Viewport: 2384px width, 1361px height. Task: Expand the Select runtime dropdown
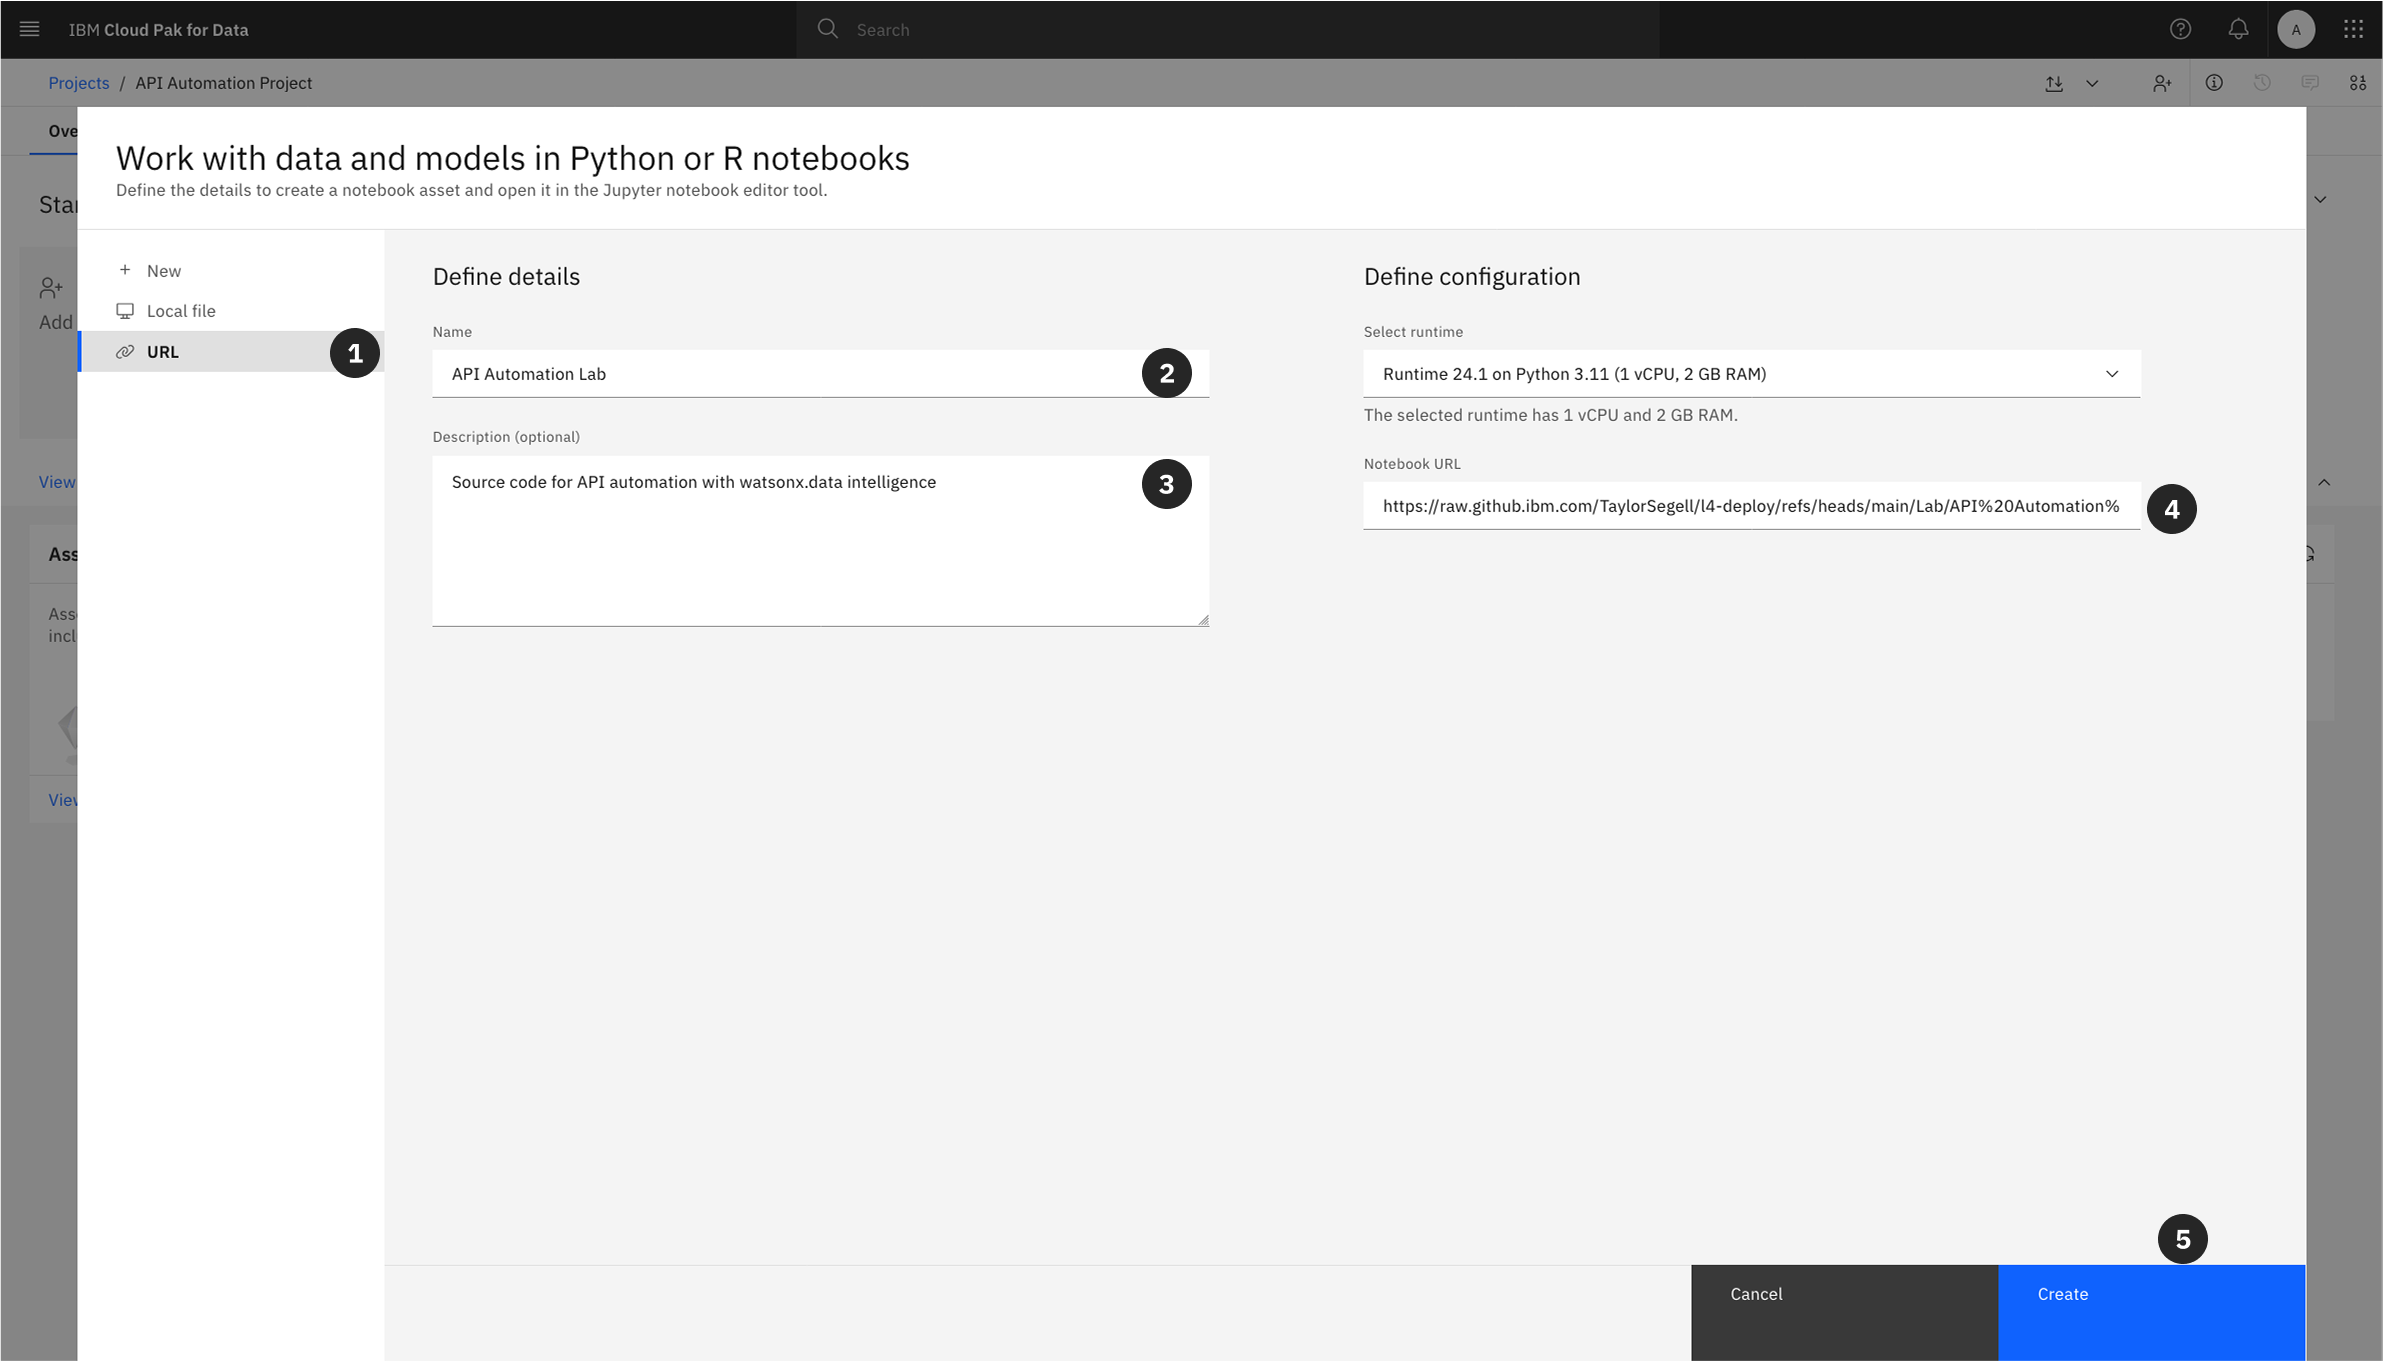pyautogui.click(x=1751, y=373)
